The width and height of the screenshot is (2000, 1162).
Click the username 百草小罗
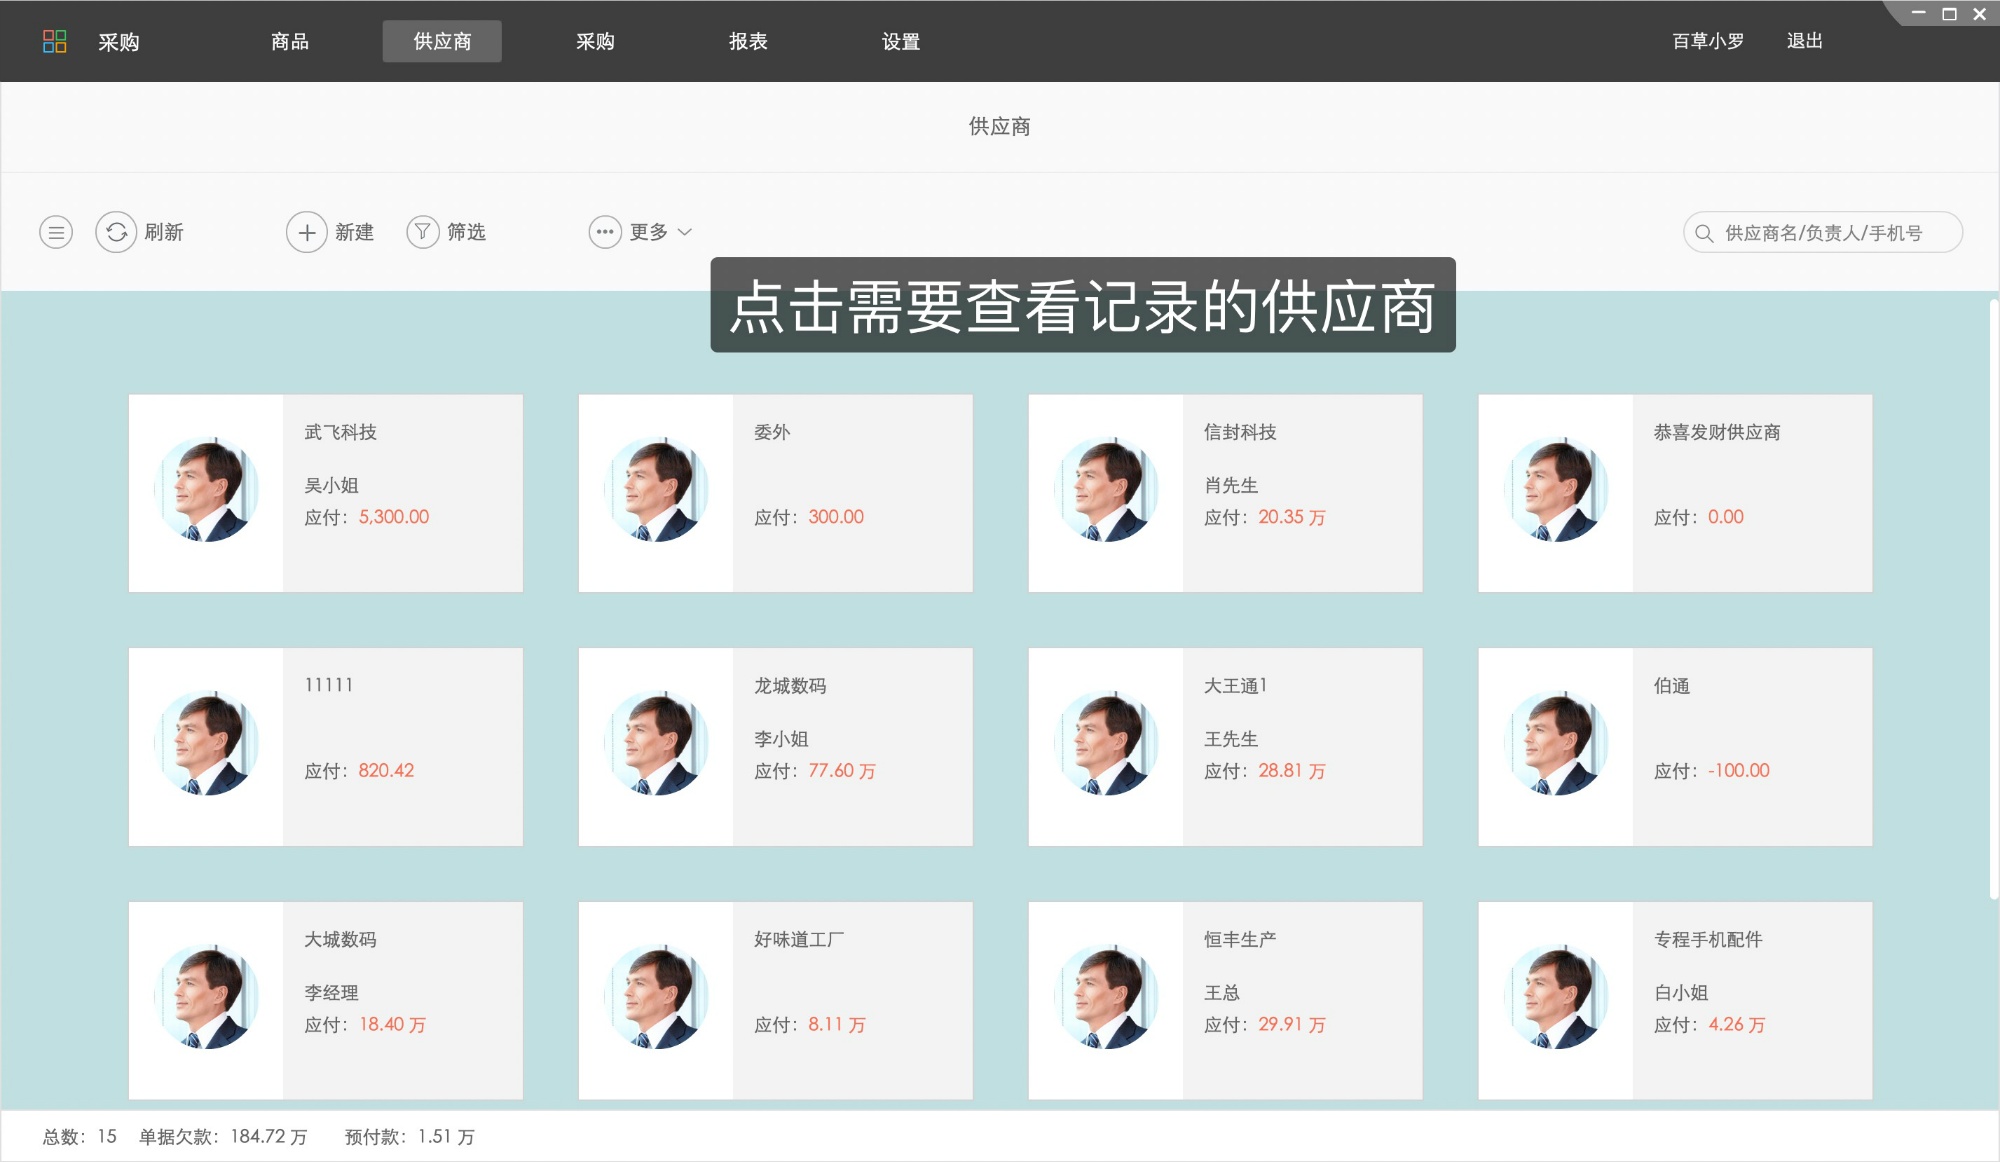click(x=1706, y=41)
